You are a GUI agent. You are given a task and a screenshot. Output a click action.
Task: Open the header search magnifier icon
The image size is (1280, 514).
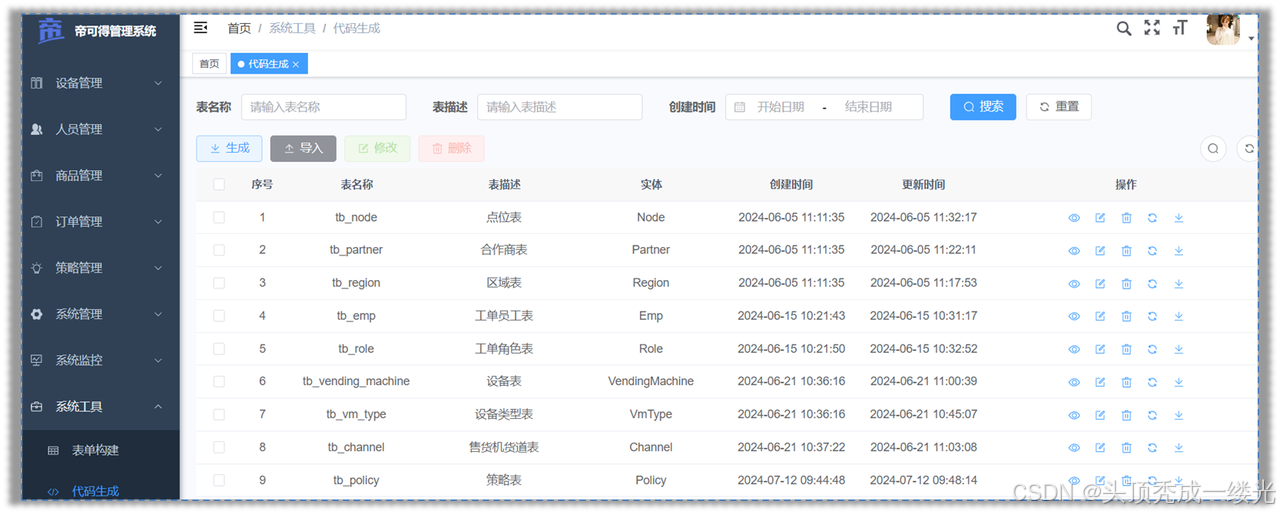click(1124, 28)
